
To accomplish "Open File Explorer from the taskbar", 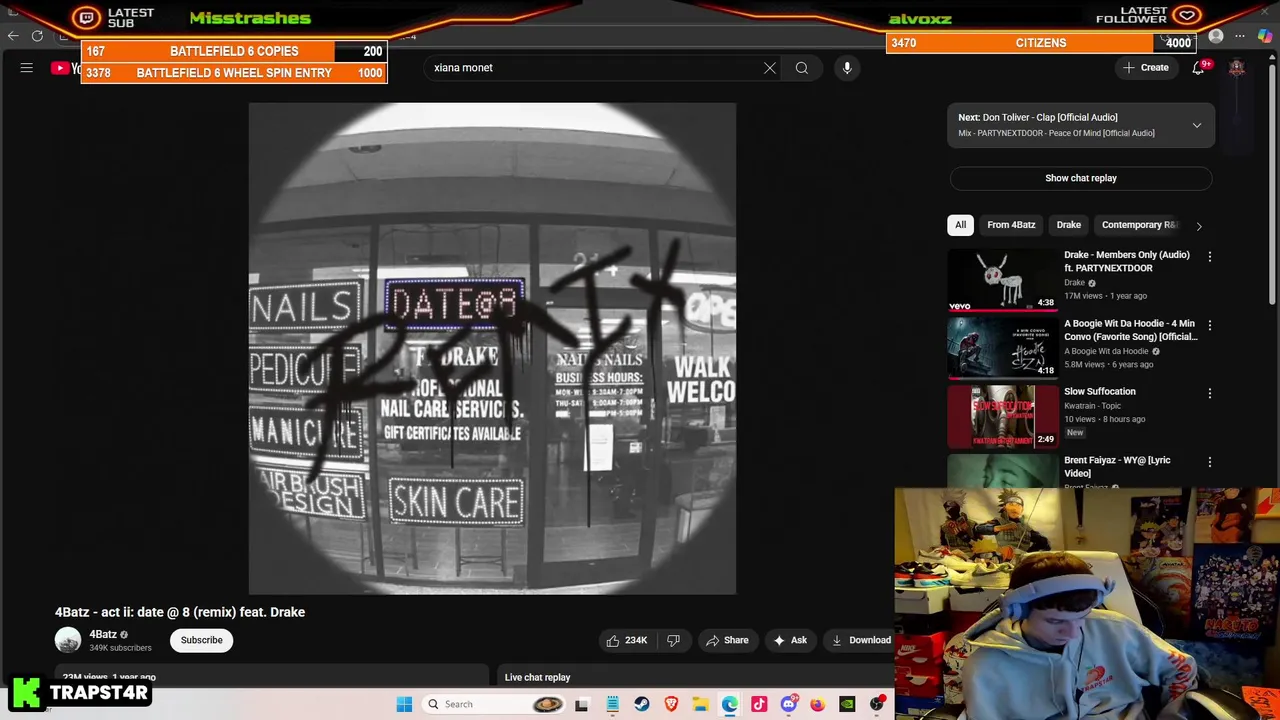I will (x=701, y=704).
